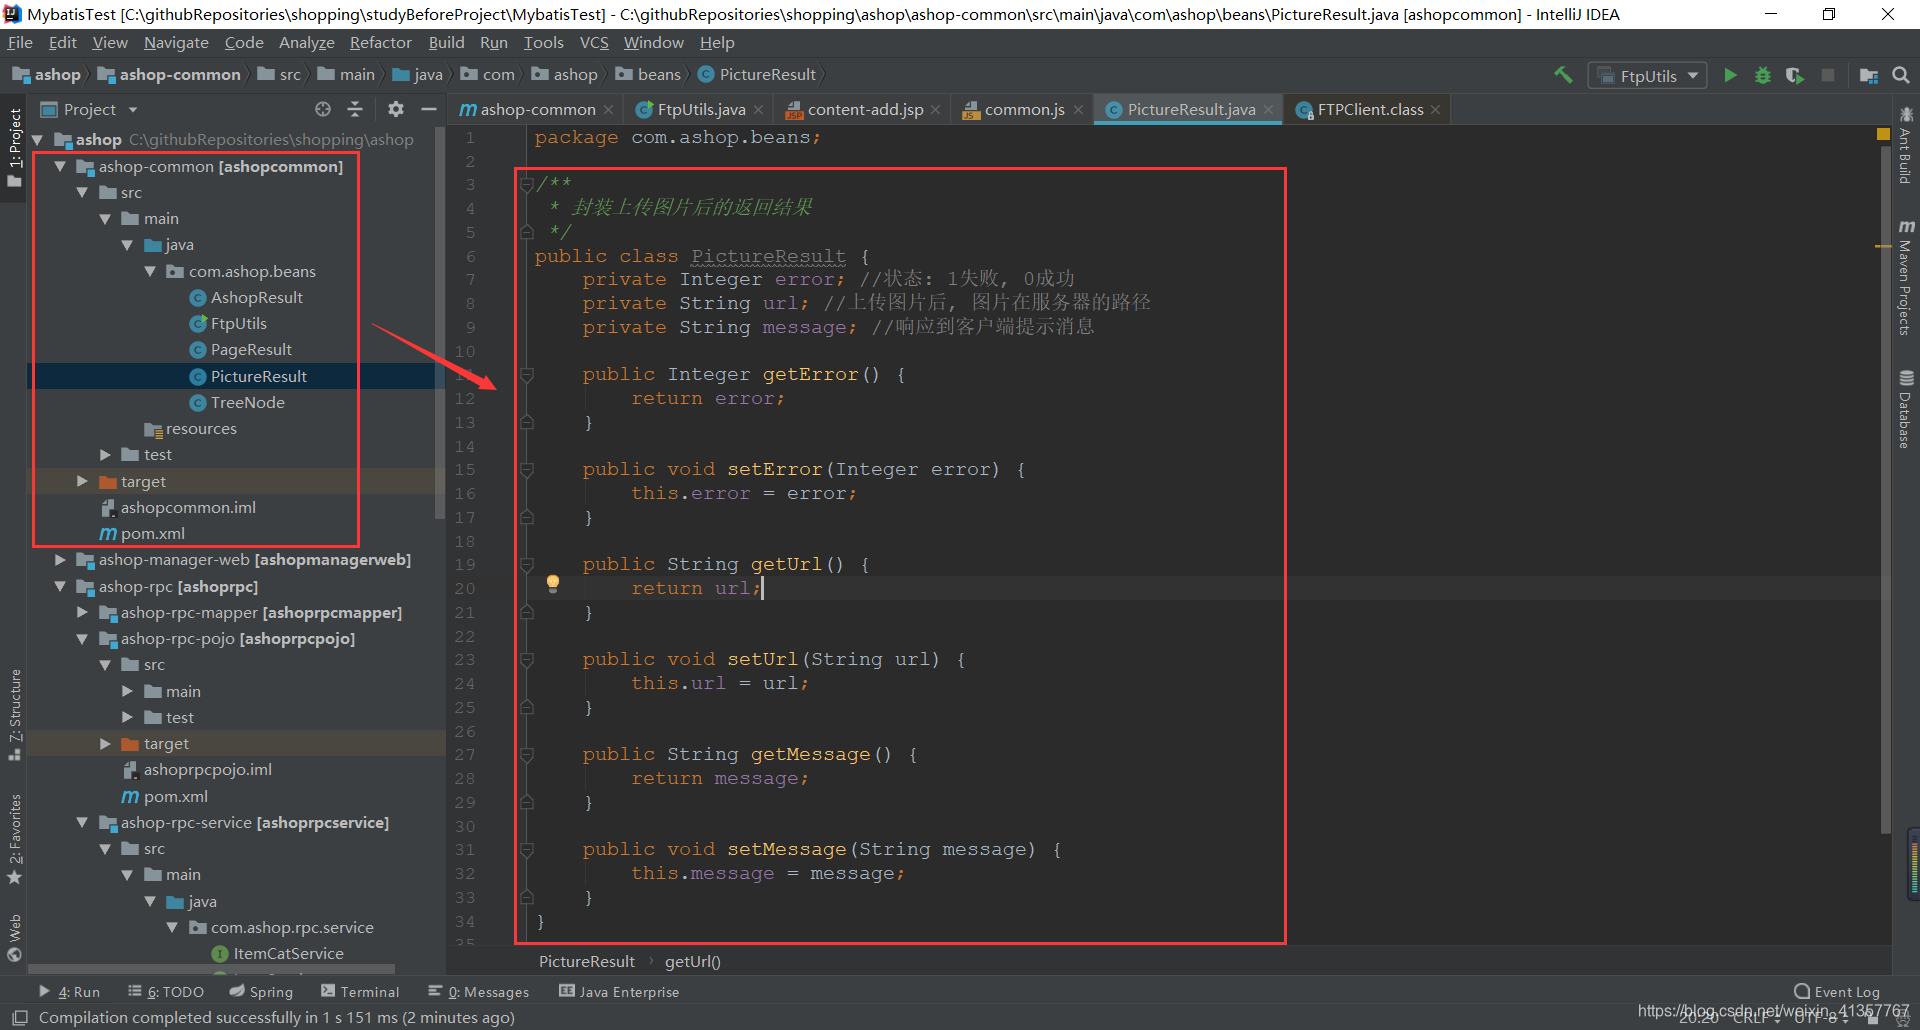
Task: Open Search Everywhere magnifier icon
Action: [1901, 75]
